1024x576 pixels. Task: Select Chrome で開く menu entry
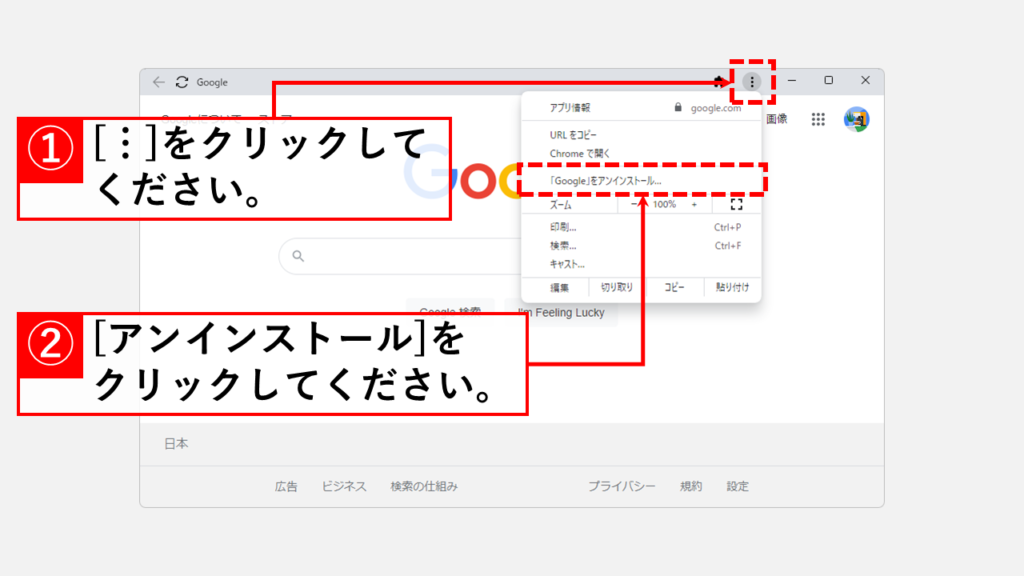click(x=580, y=153)
